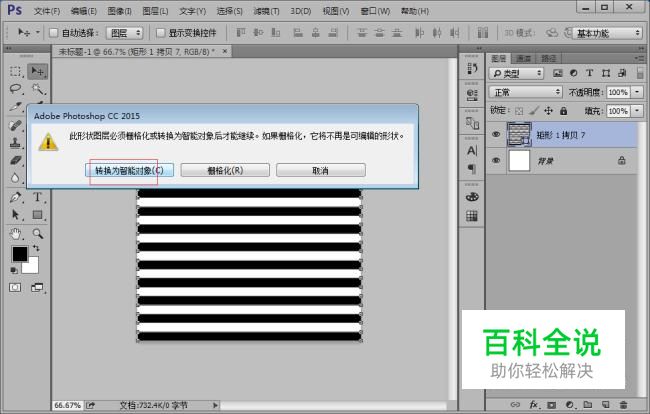
Task: Hide the 矩形 1 拷贝 7 layer
Action: (496, 134)
